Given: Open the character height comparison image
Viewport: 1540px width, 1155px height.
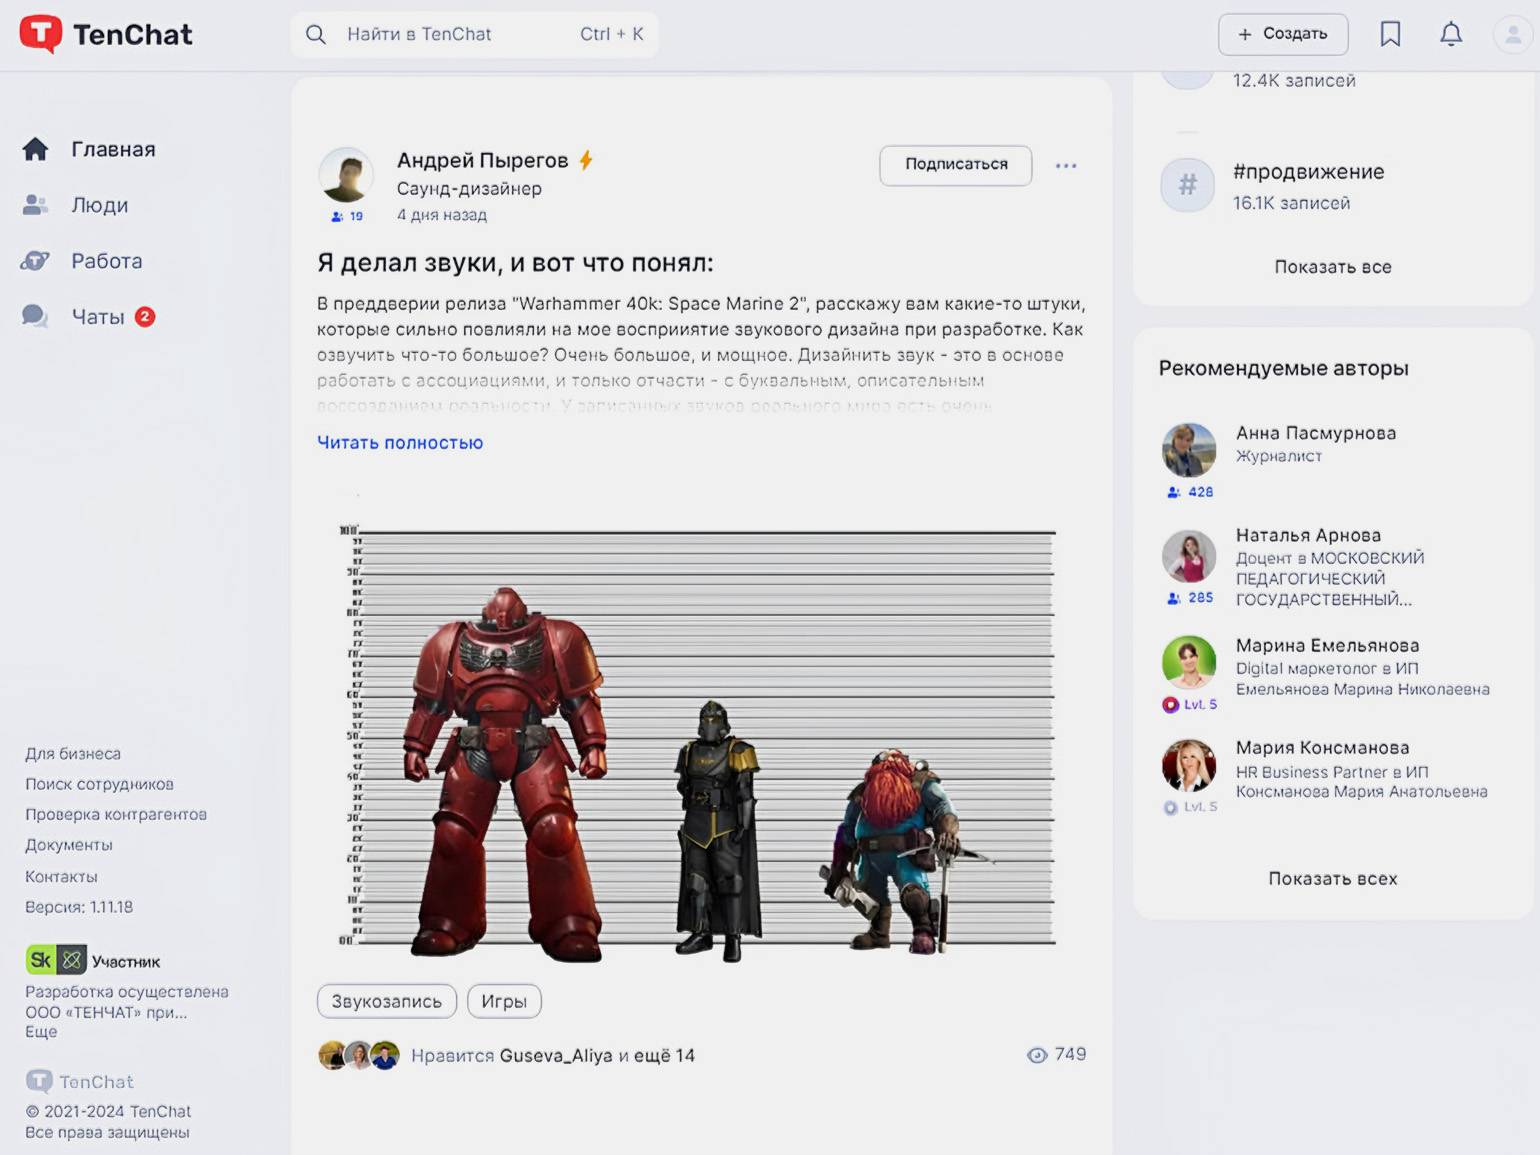Looking at the screenshot, I should [x=697, y=742].
